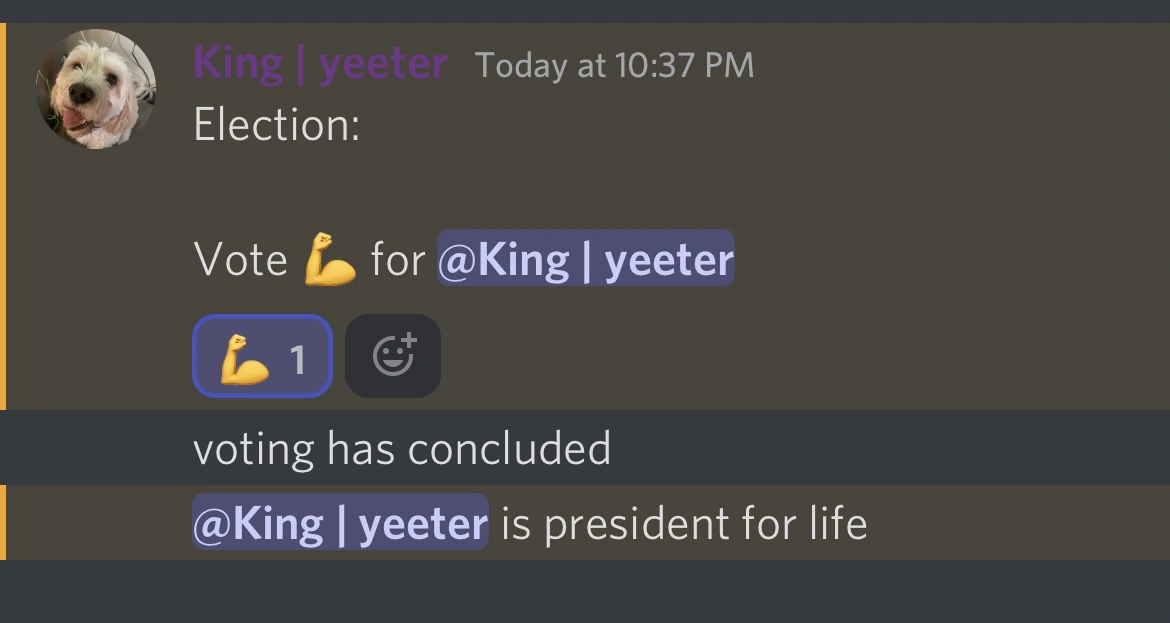Click the purple King | yeeter author name
The width and height of the screenshot is (1170, 623).
pos(320,65)
